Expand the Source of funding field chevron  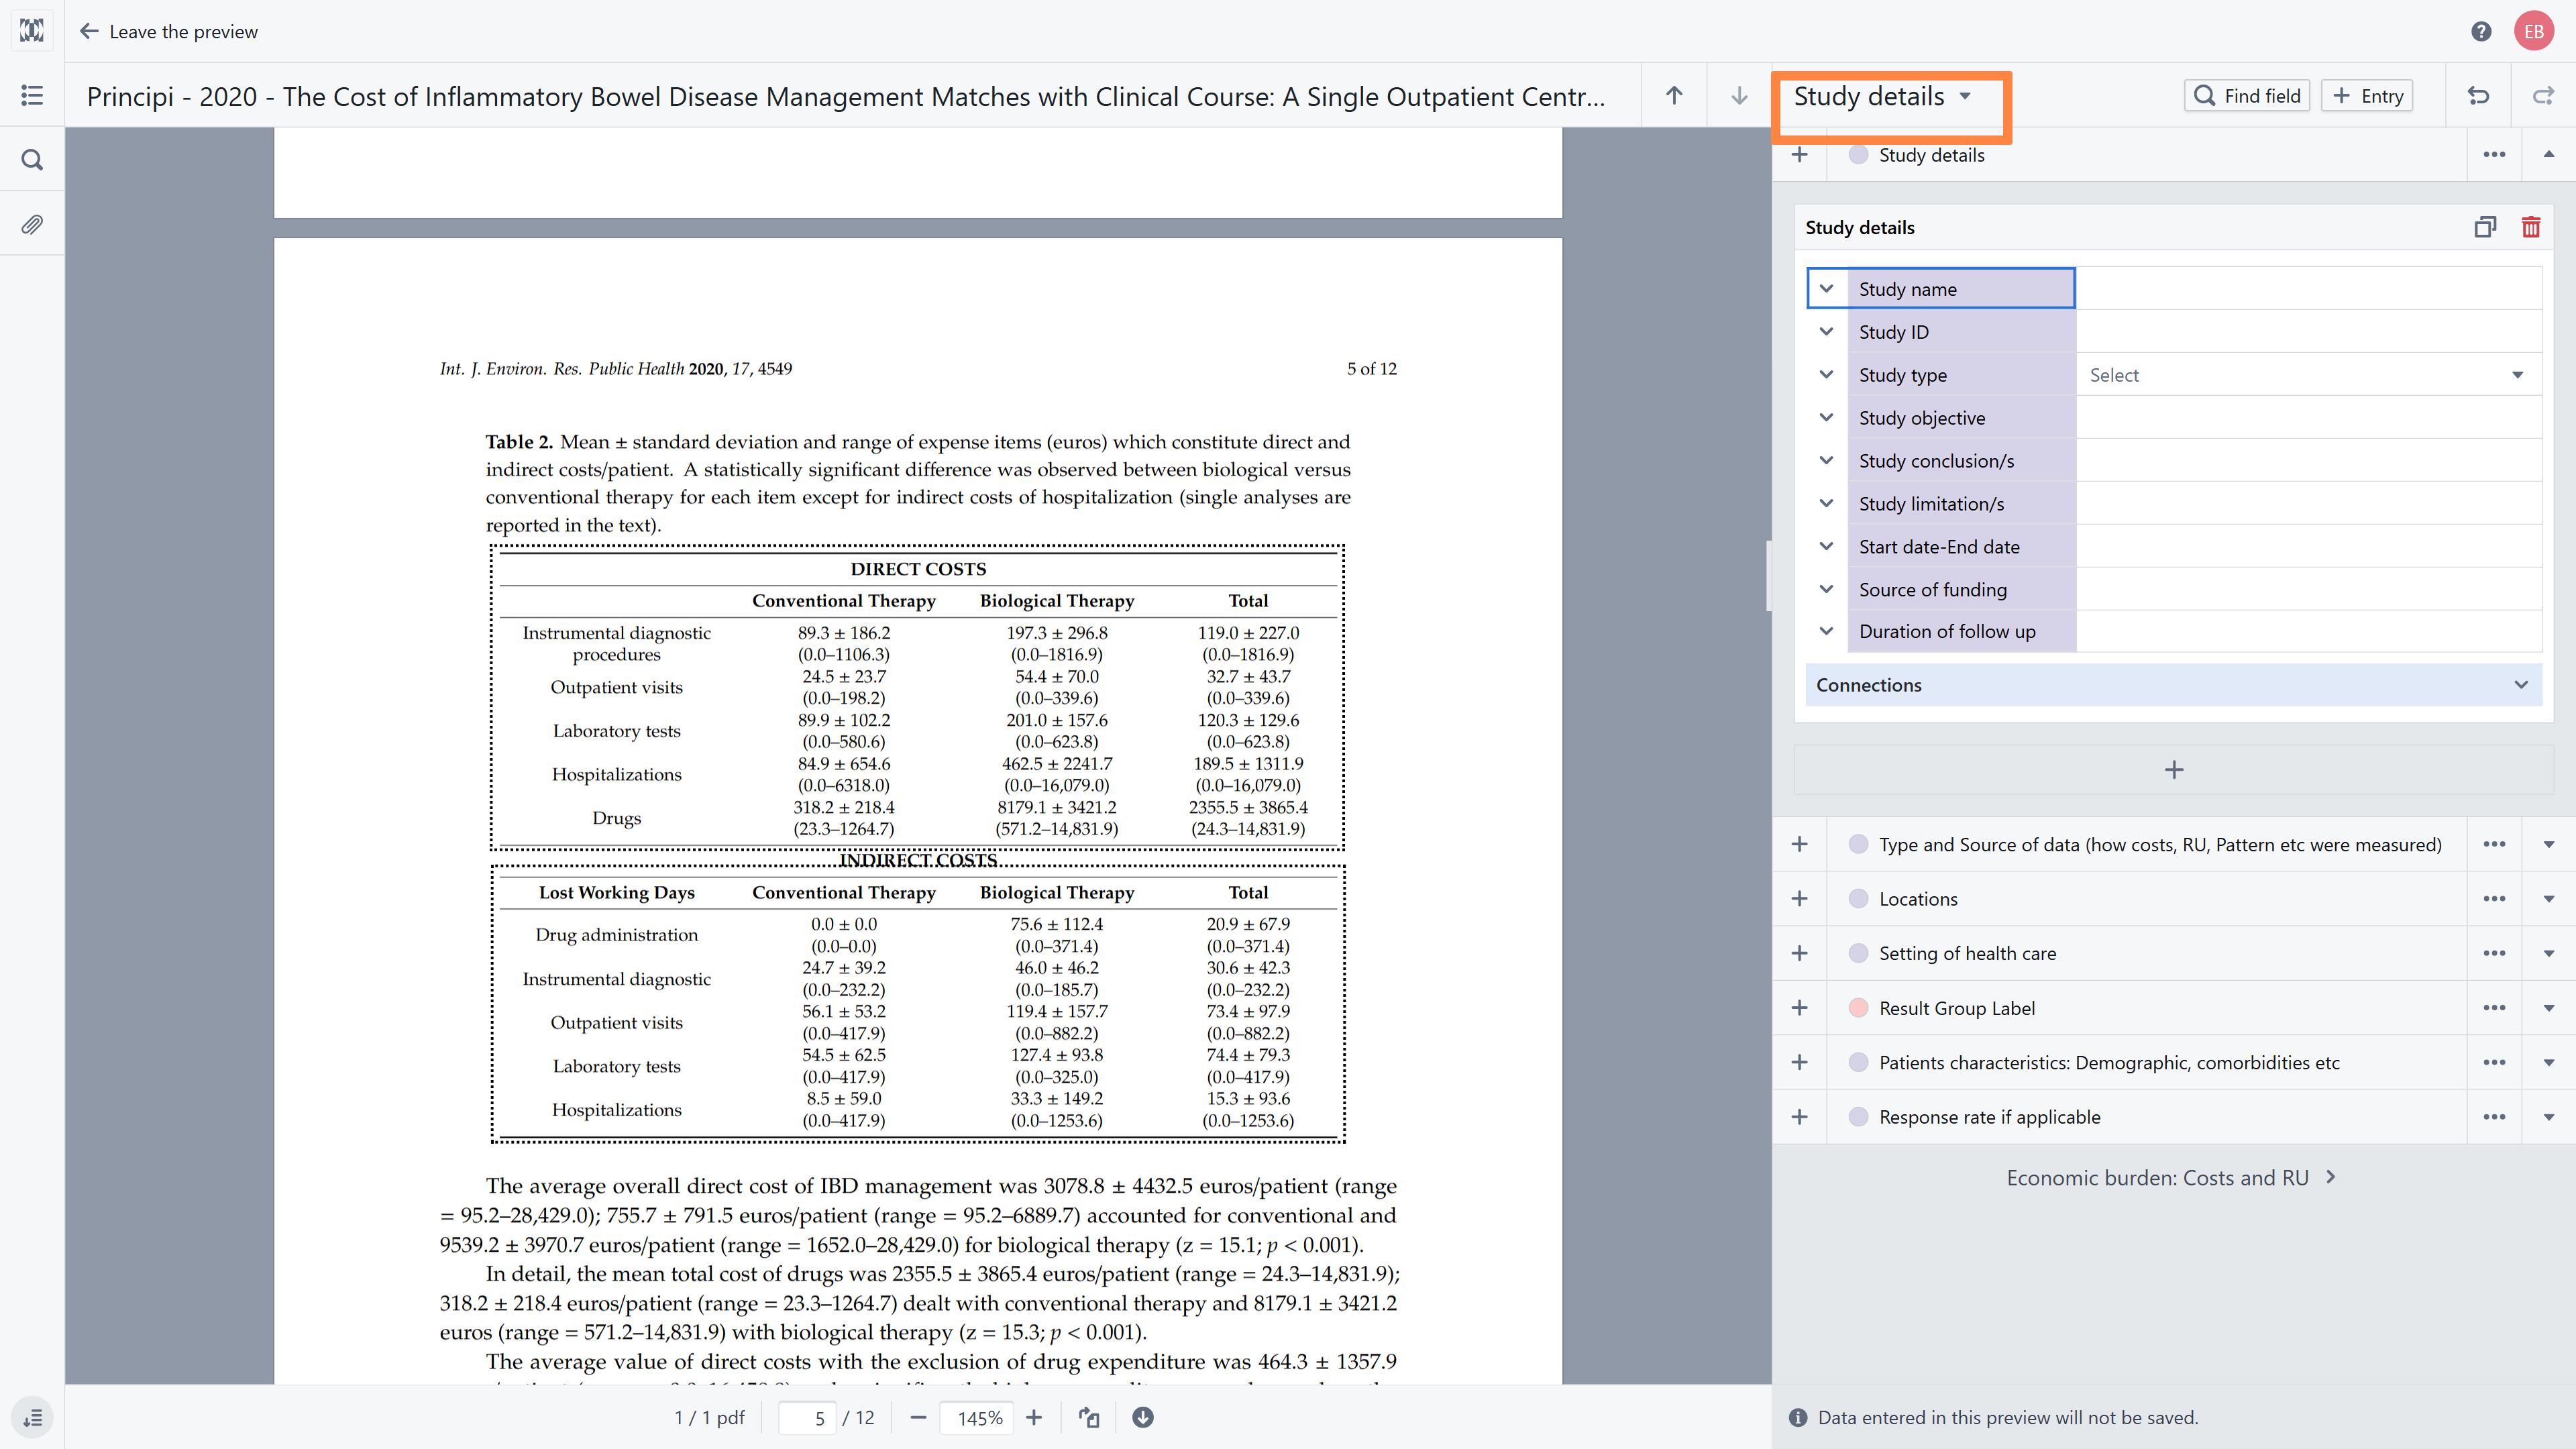click(1826, 590)
